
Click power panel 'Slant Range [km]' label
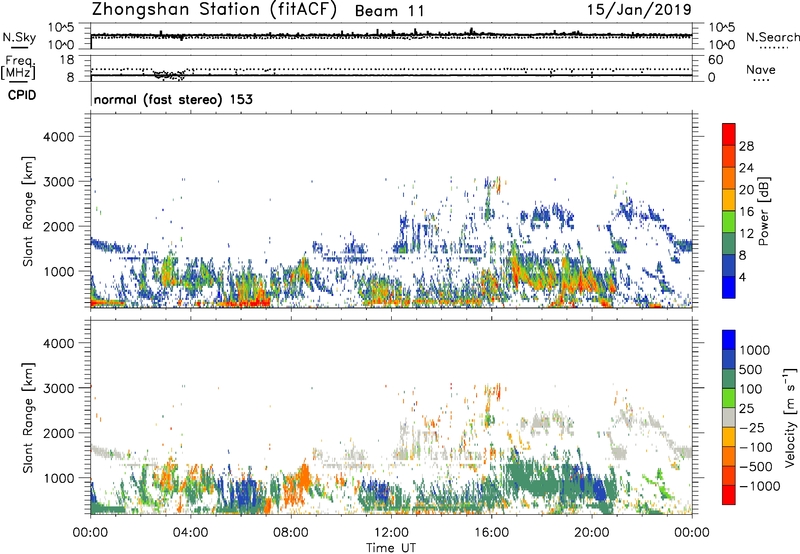click(28, 211)
